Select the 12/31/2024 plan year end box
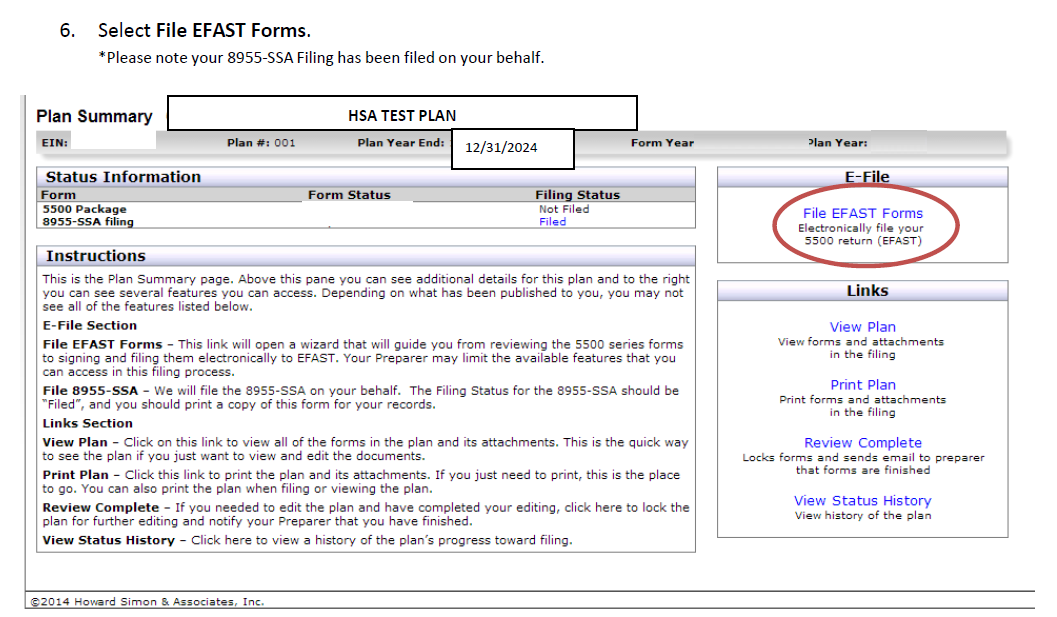 512,148
